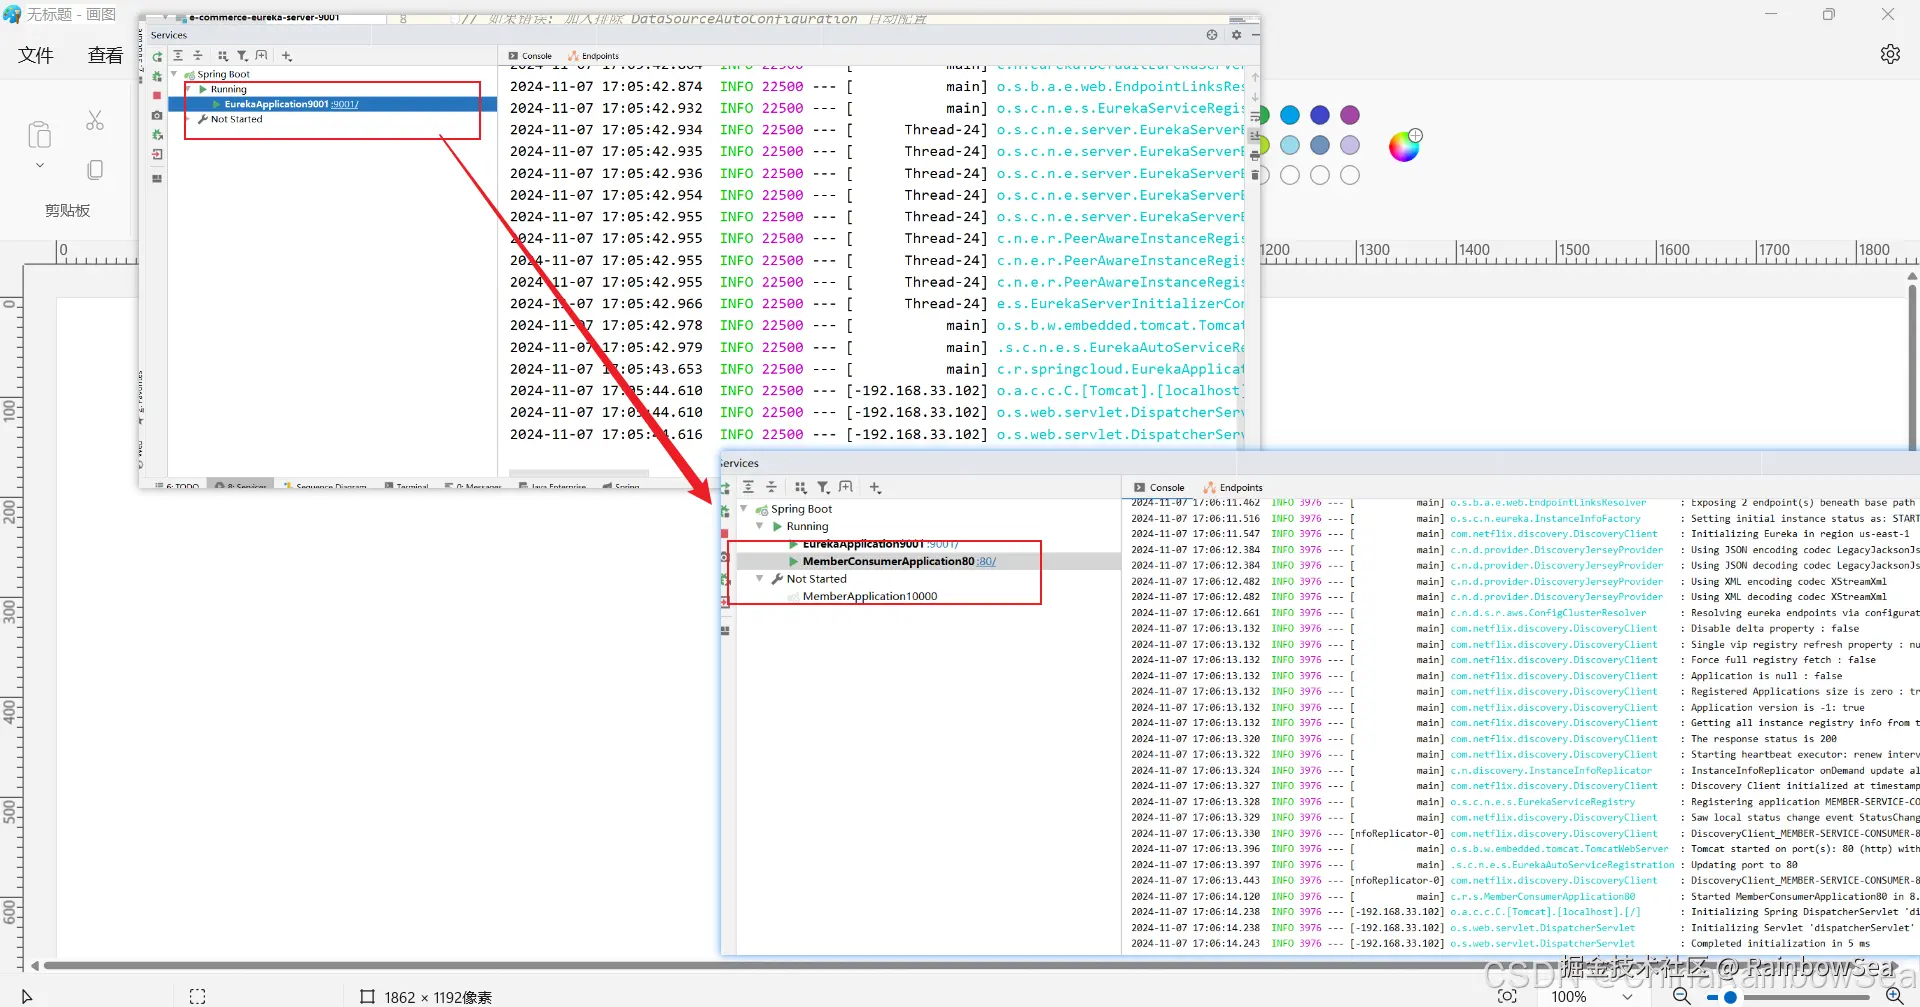Select EurekaApplication9001 row in upper Services tree

point(333,104)
